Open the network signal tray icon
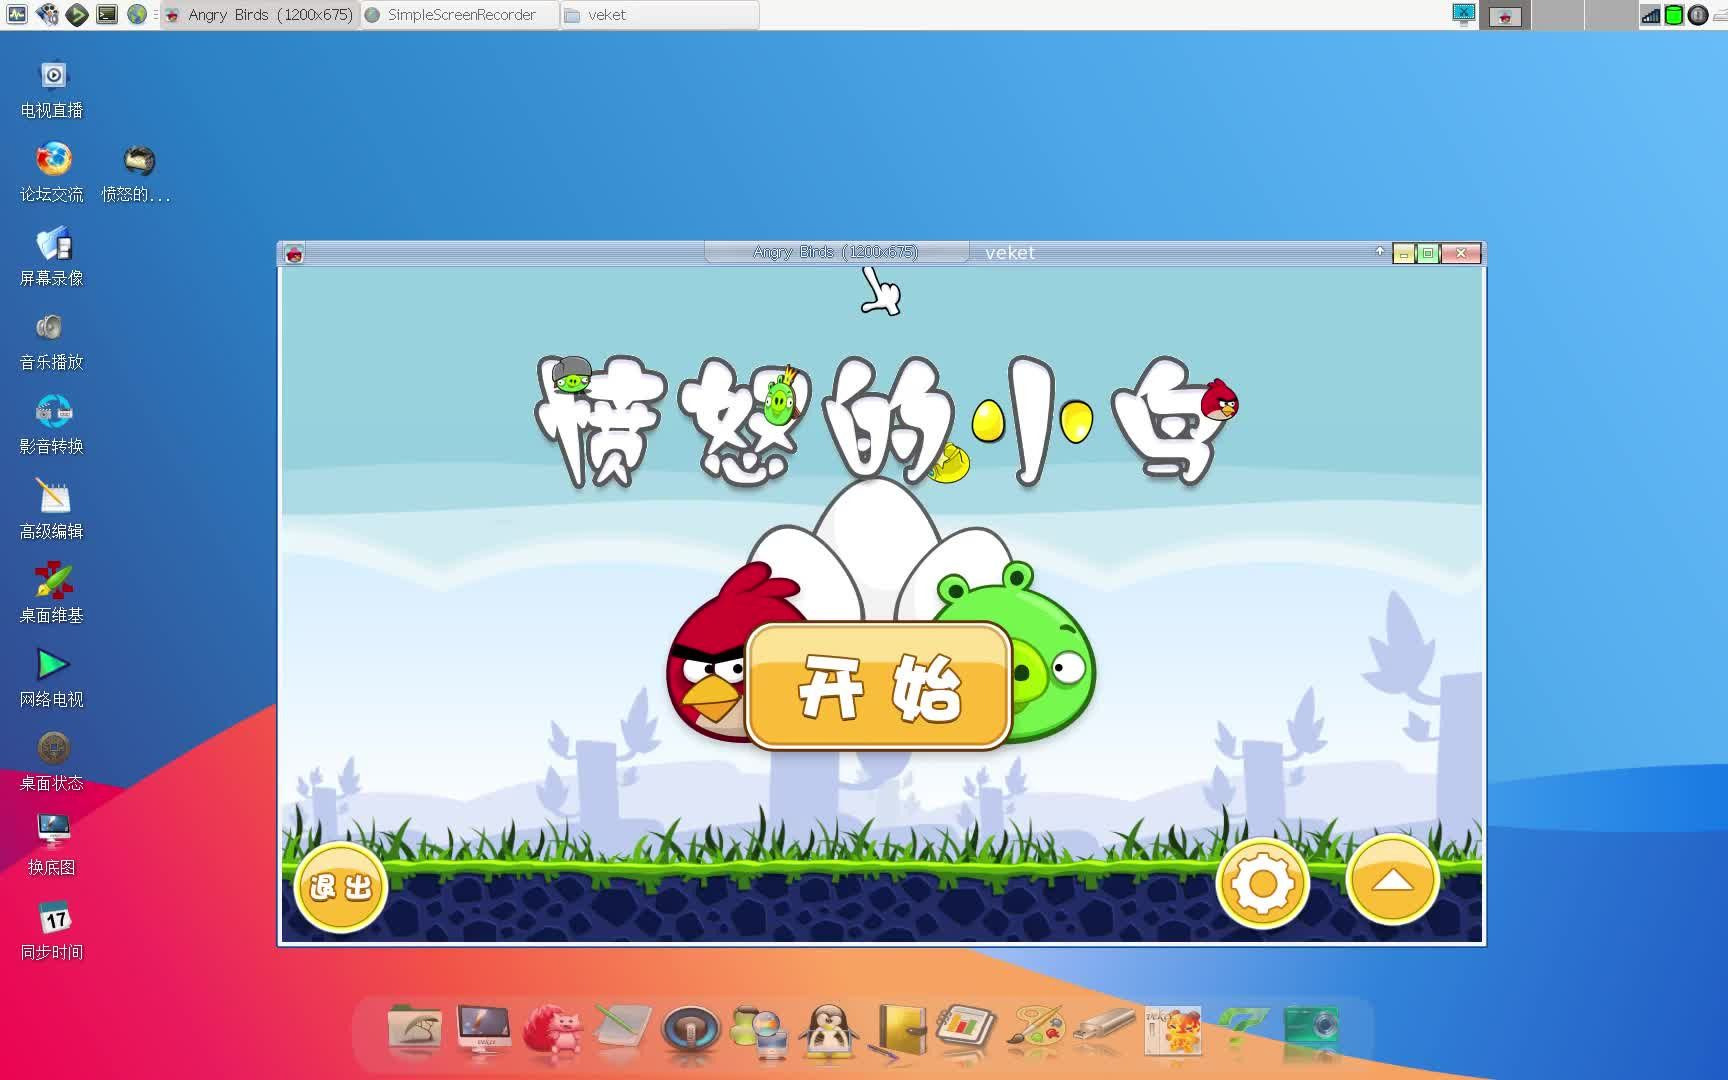The image size is (1728, 1080). click(1651, 15)
